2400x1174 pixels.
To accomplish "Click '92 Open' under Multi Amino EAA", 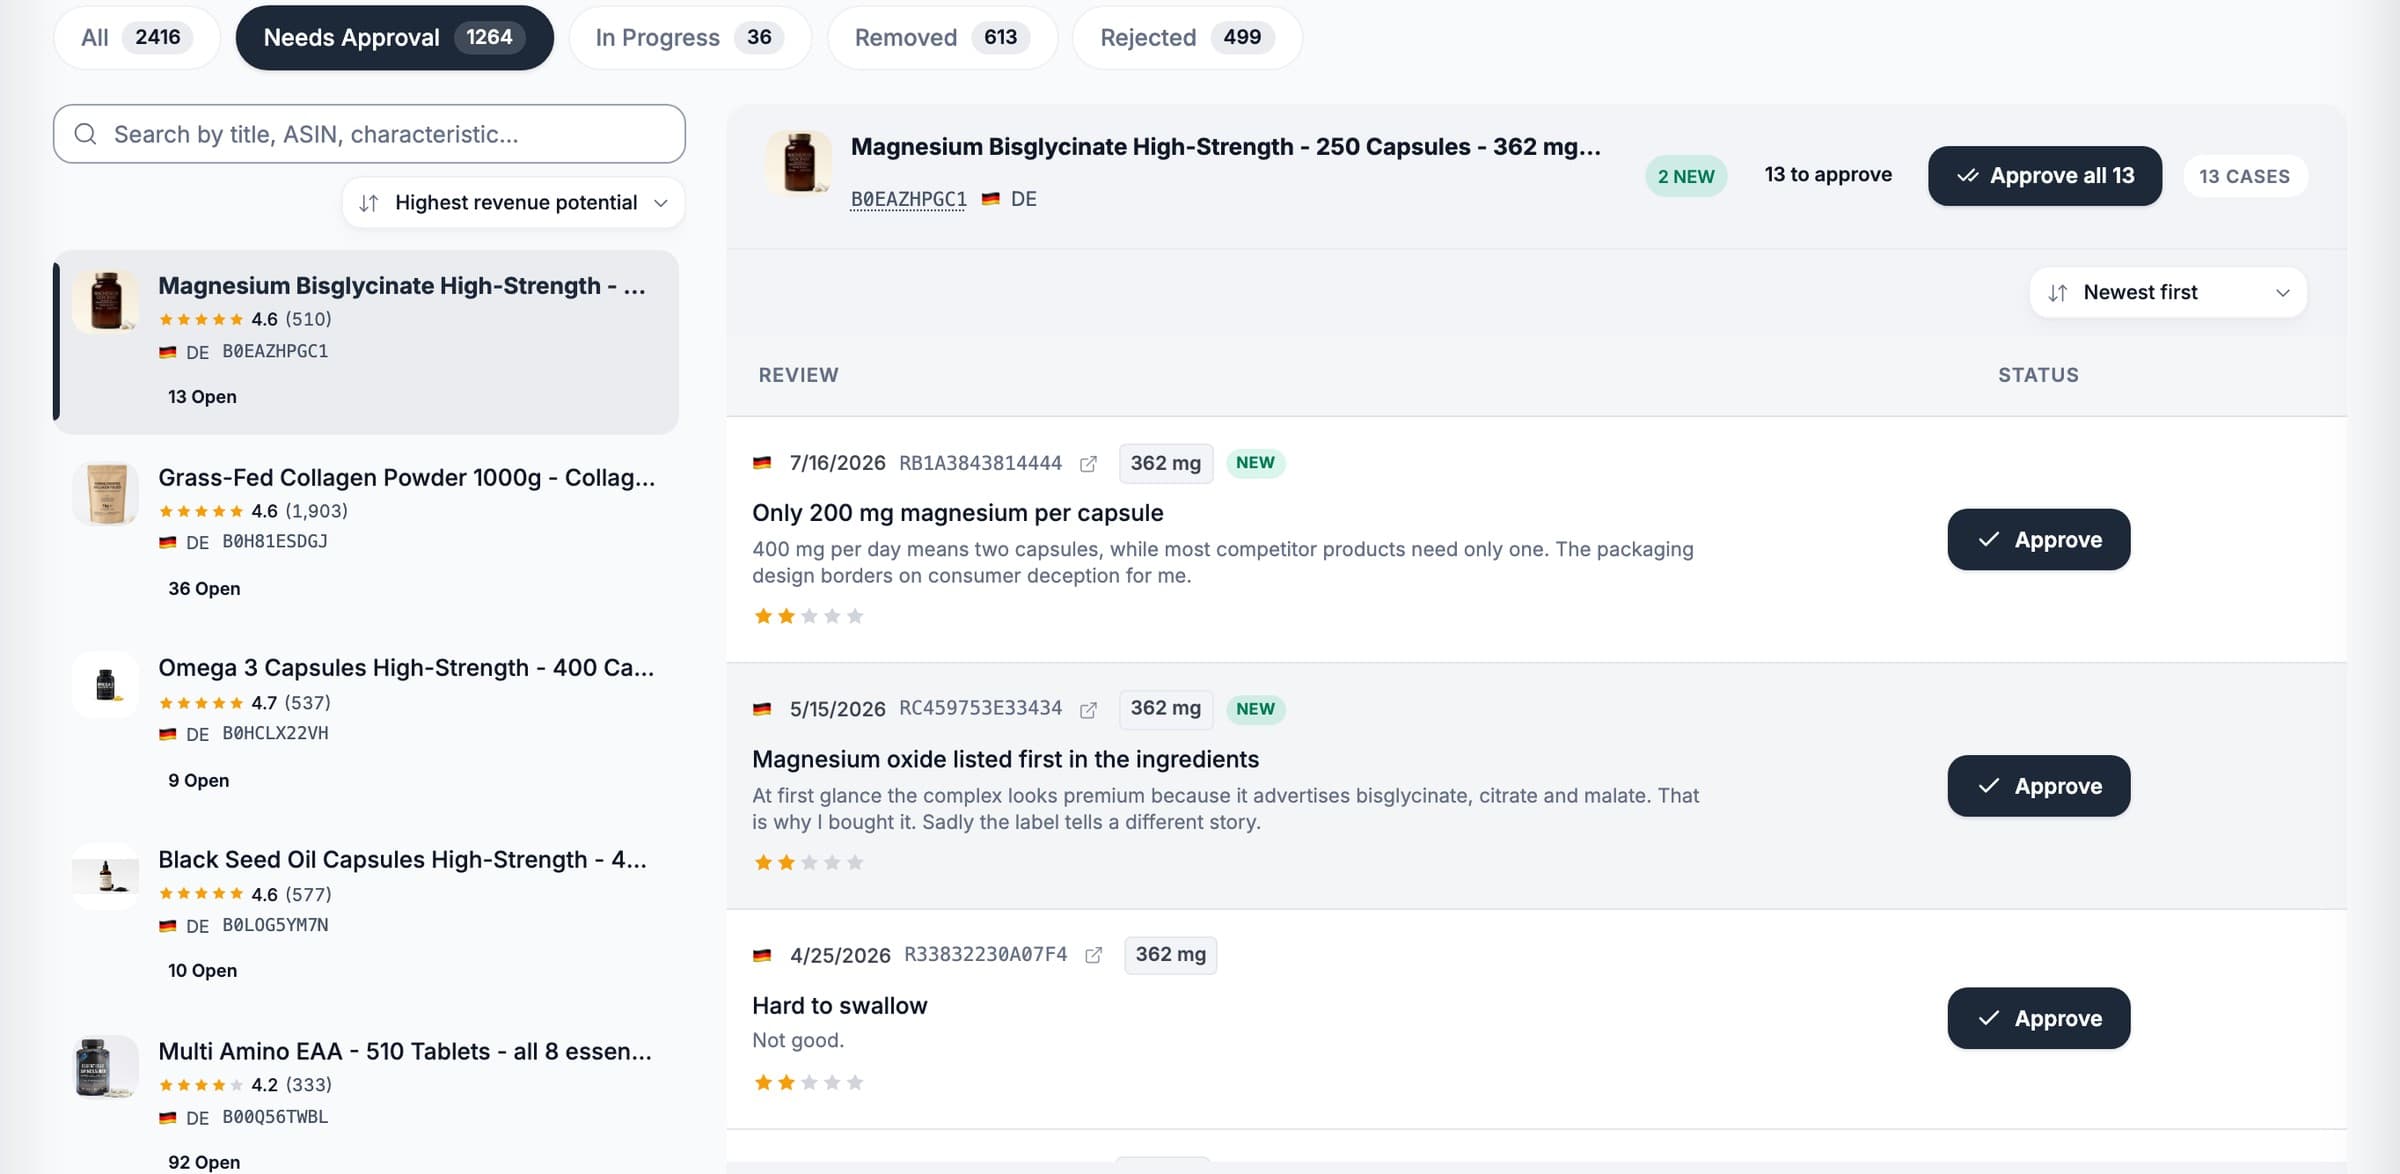I will [x=204, y=1162].
